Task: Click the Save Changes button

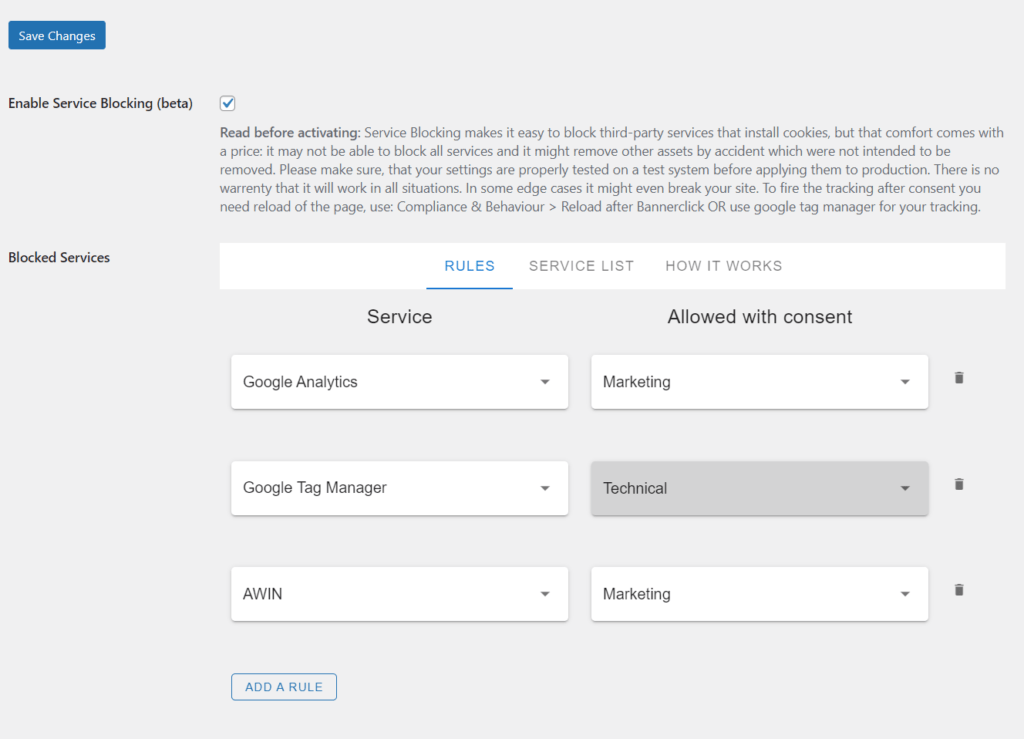Action: coord(57,35)
